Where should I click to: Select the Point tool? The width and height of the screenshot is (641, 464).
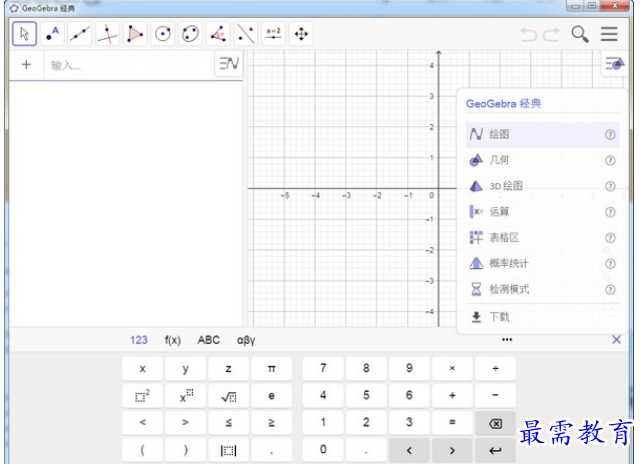[x=52, y=34]
